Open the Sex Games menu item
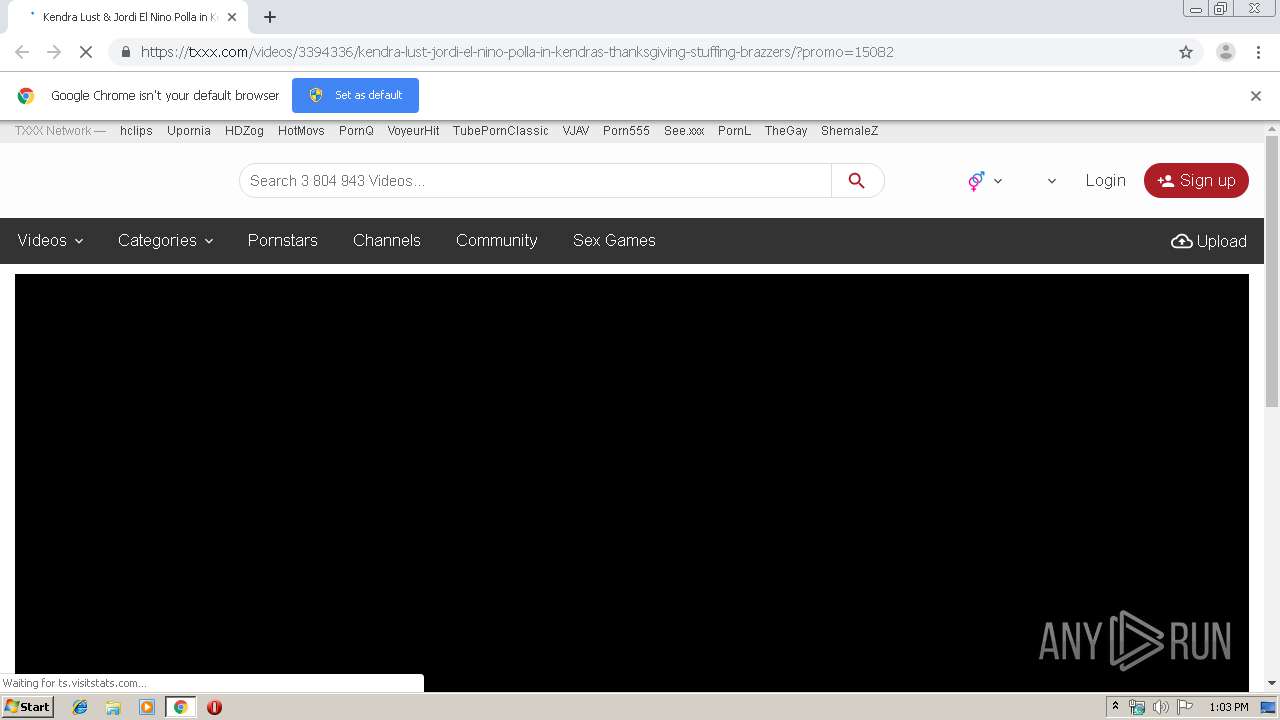This screenshot has width=1280, height=720. click(614, 241)
